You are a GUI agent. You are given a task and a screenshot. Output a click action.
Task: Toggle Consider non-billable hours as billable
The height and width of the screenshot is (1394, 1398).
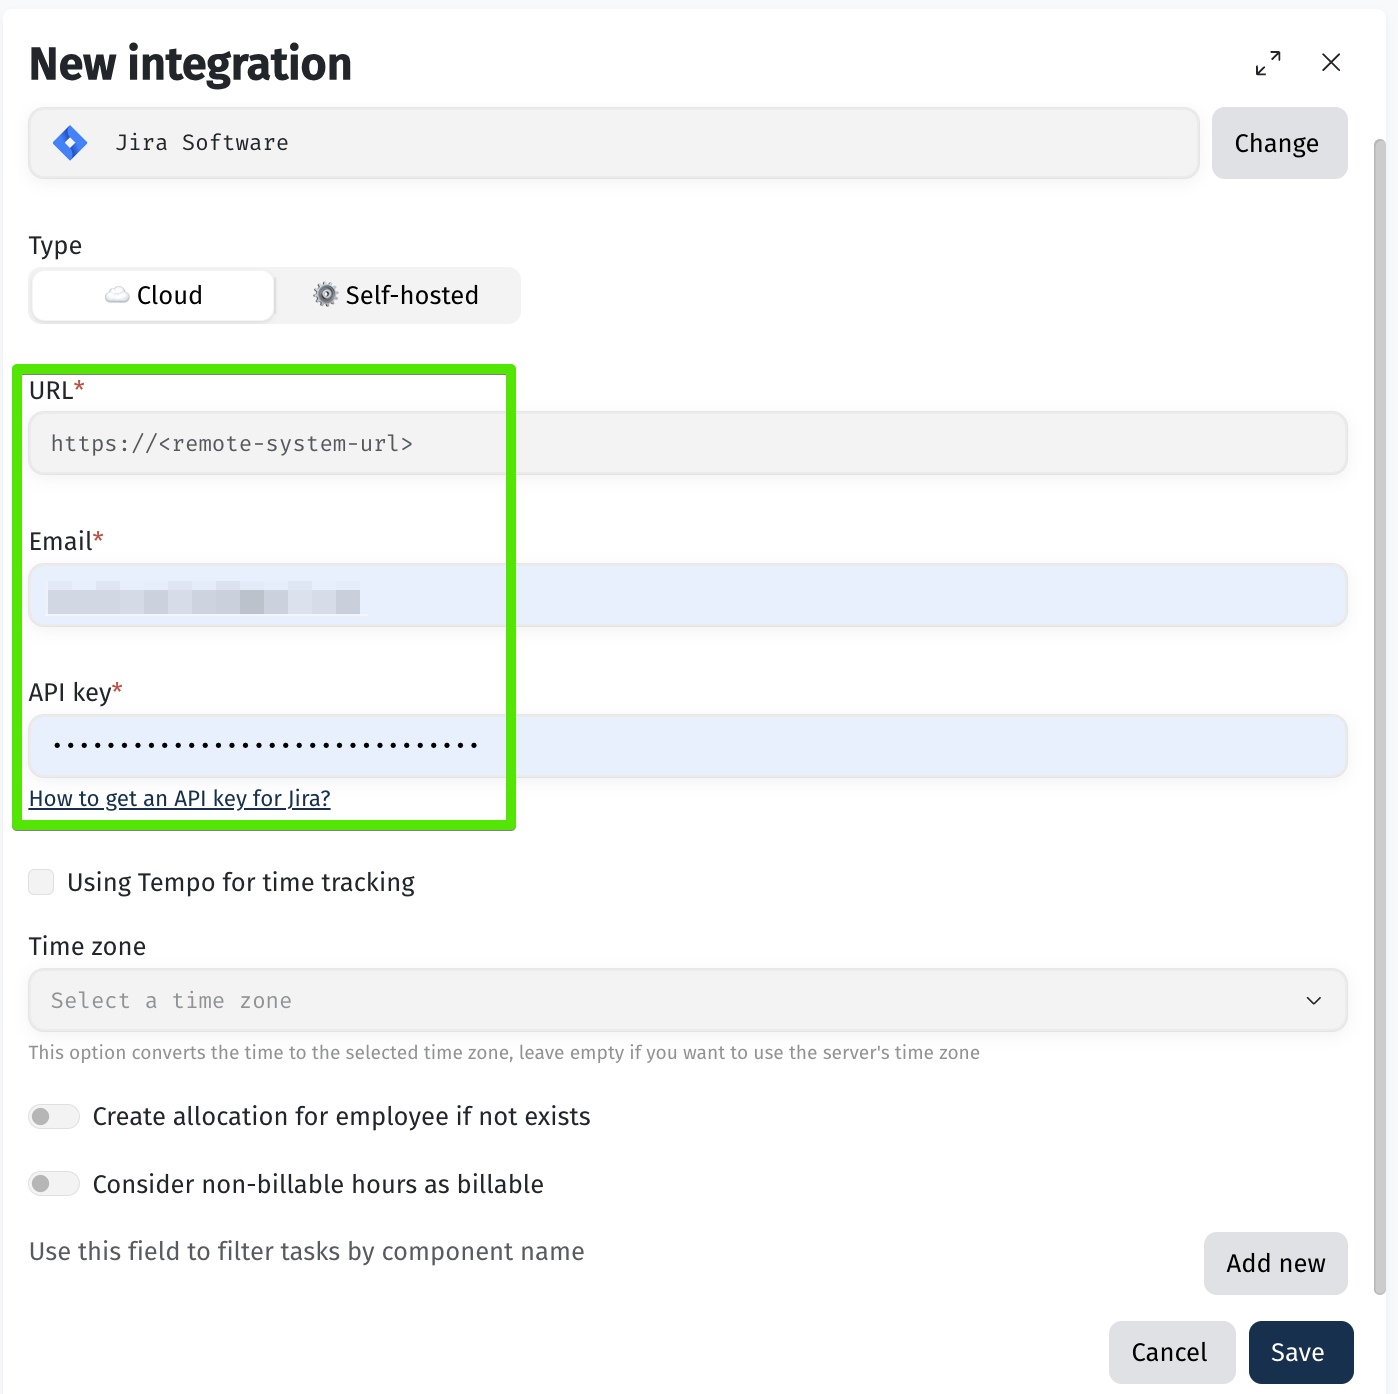(54, 1184)
